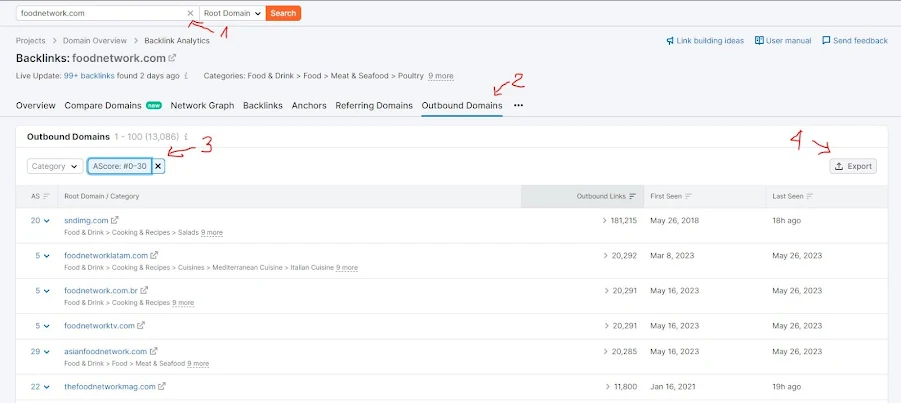Open the Network Graph tab

[202, 106]
